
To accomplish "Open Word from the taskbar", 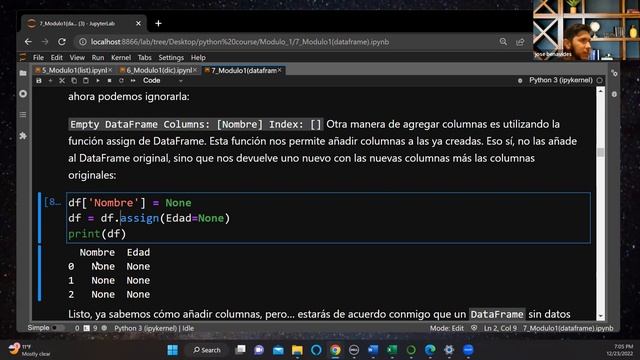I will click(x=373, y=350).
